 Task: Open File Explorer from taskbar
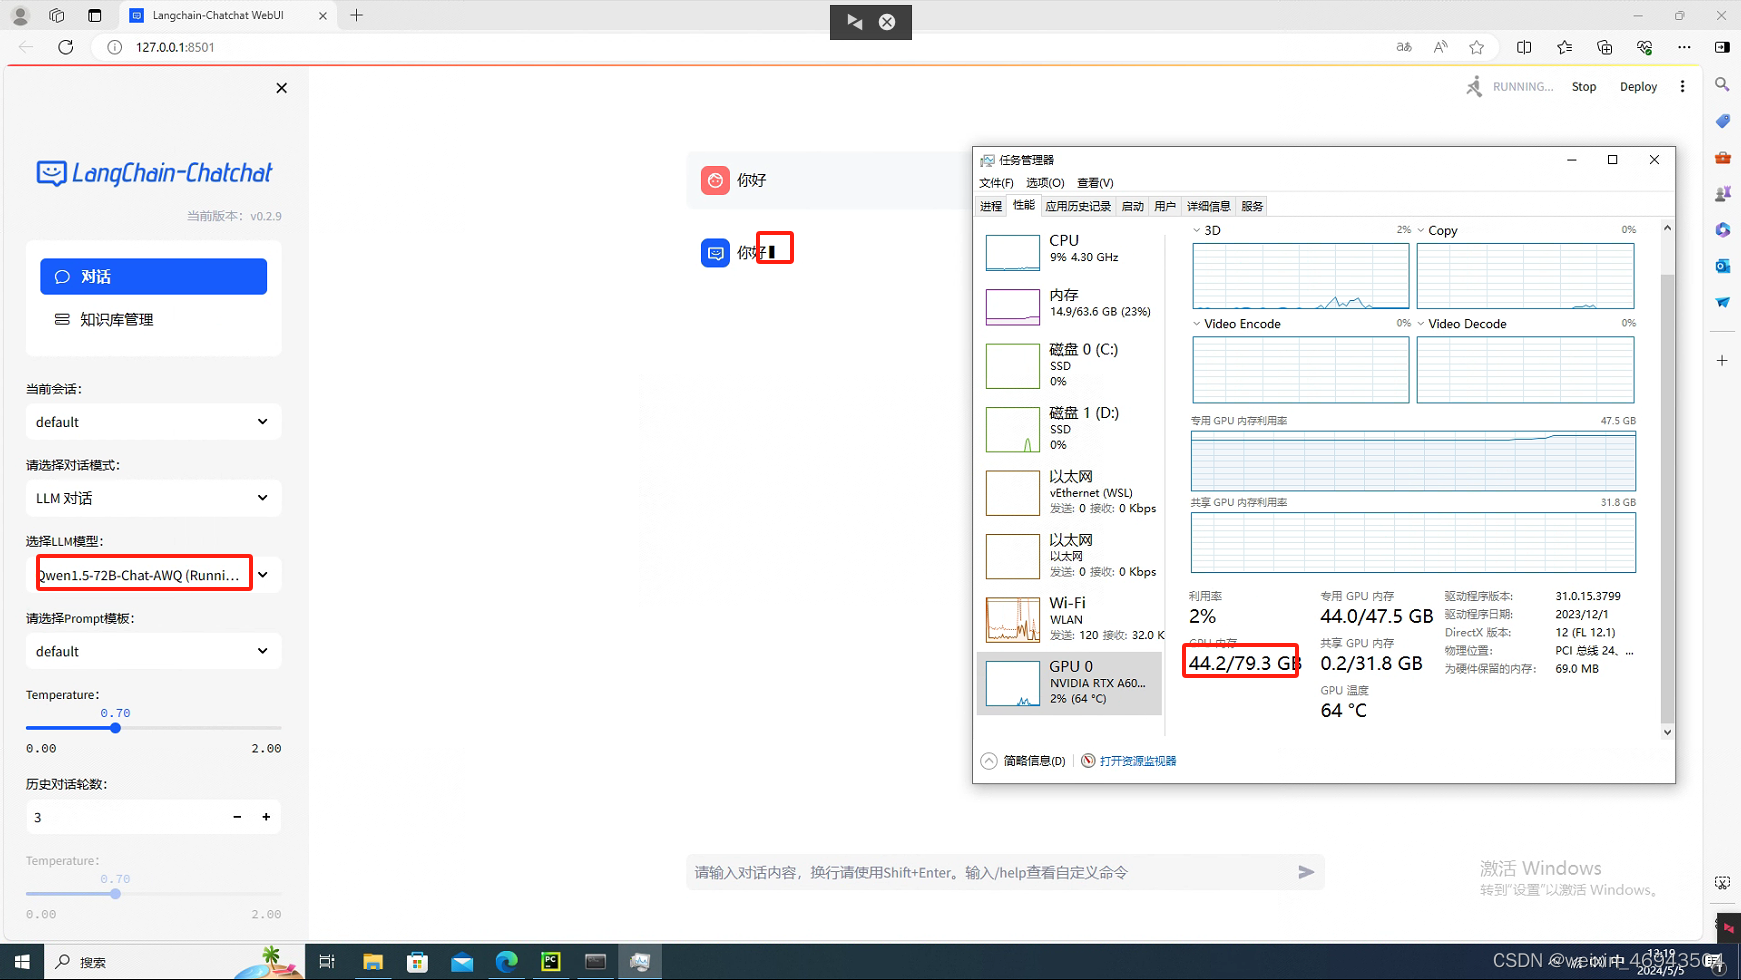click(373, 962)
